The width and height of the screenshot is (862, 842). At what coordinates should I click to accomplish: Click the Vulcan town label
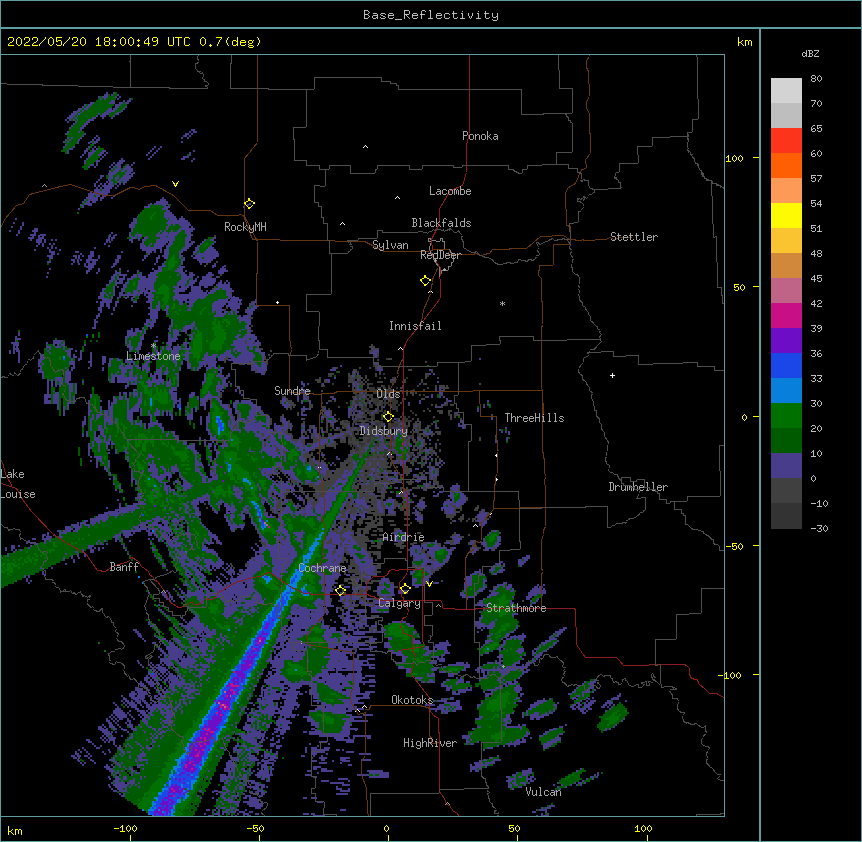(x=543, y=792)
